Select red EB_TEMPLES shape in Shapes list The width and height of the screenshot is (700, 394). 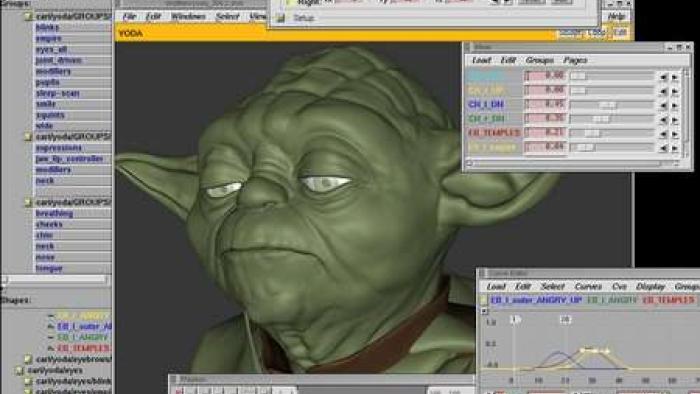(x=83, y=348)
